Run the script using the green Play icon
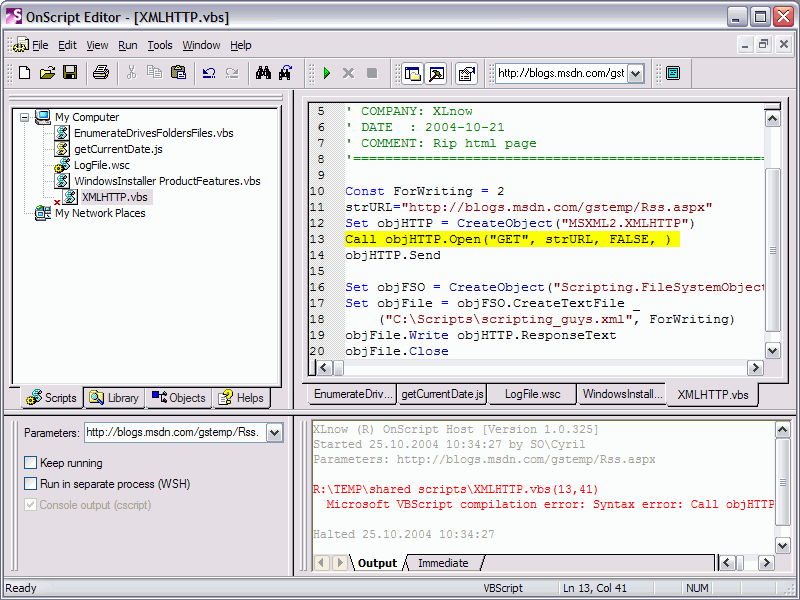 pos(327,73)
